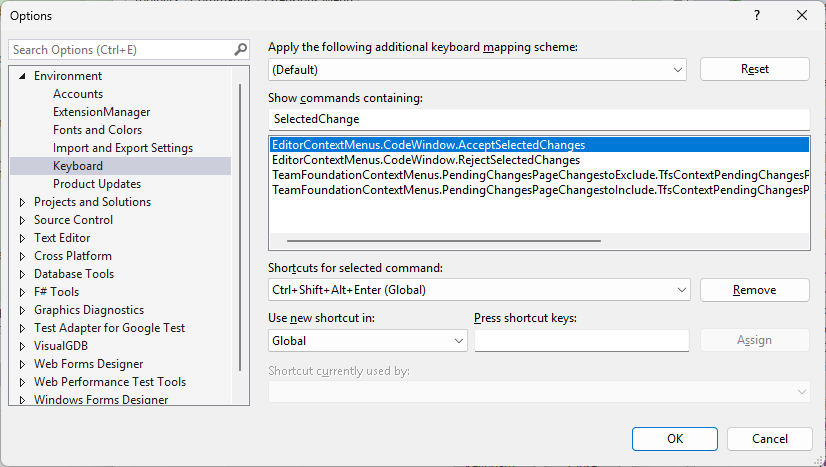Open the keyboard mapping scheme dropdown

(678, 70)
